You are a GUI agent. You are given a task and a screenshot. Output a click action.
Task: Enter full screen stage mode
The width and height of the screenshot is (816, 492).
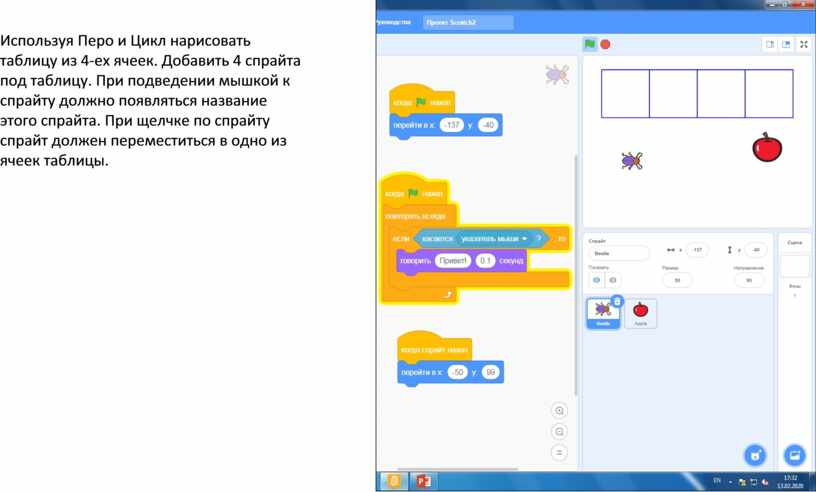[x=803, y=44]
